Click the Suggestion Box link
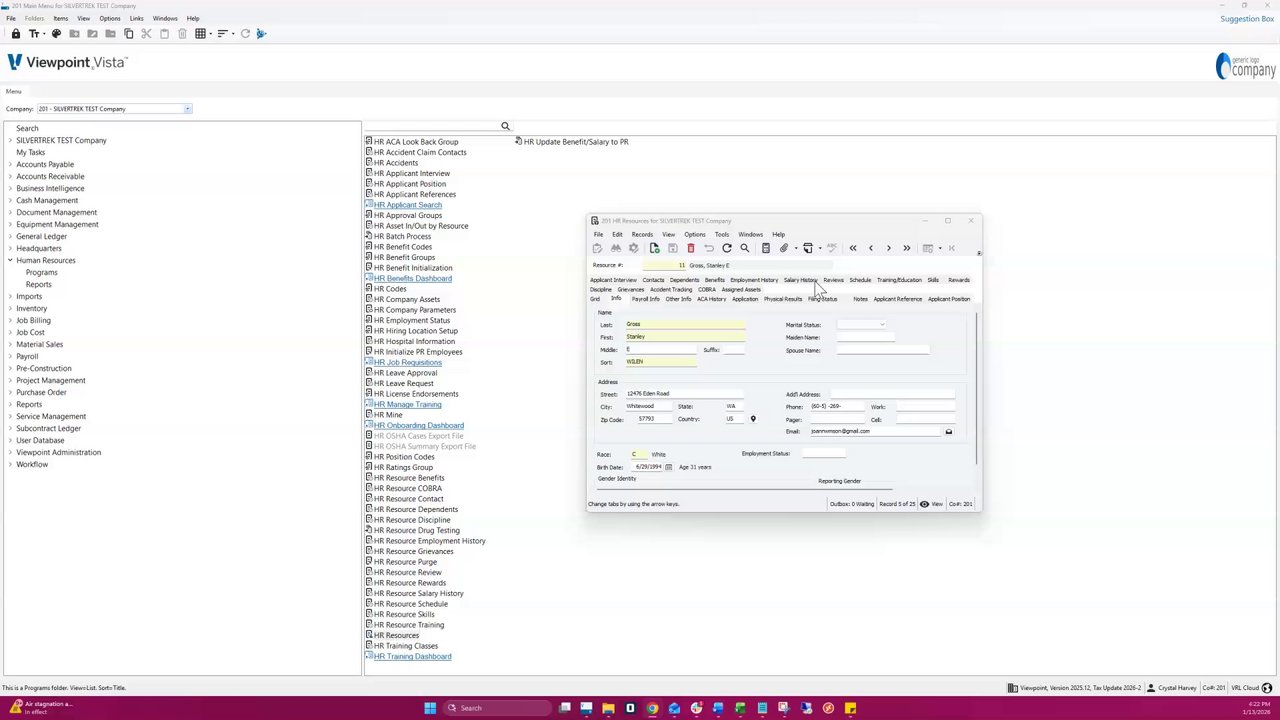Viewport: 1280px width, 720px height. pos(1247,19)
